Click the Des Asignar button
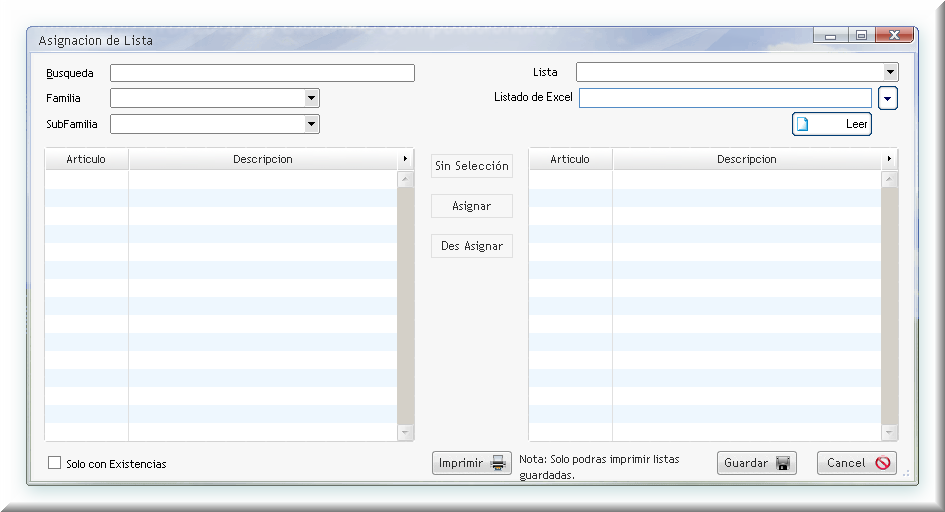Viewport: 945px width, 512px height. [x=472, y=246]
